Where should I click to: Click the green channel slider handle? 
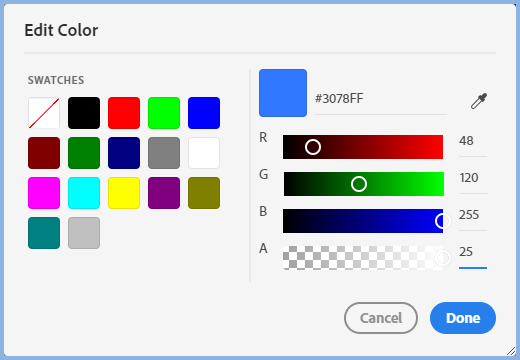[x=359, y=184]
